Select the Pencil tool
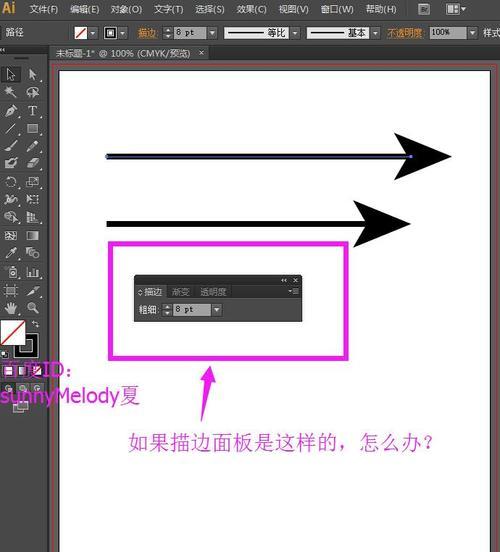 pyautogui.click(x=32, y=146)
